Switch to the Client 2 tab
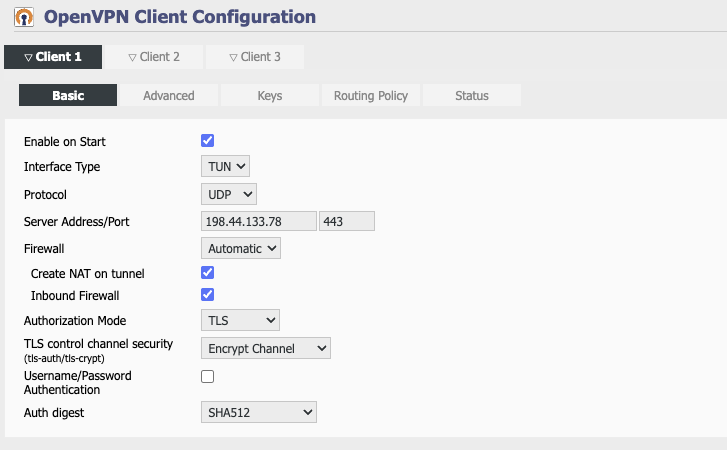This screenshot has height=450, width=727. click(154, 57)
